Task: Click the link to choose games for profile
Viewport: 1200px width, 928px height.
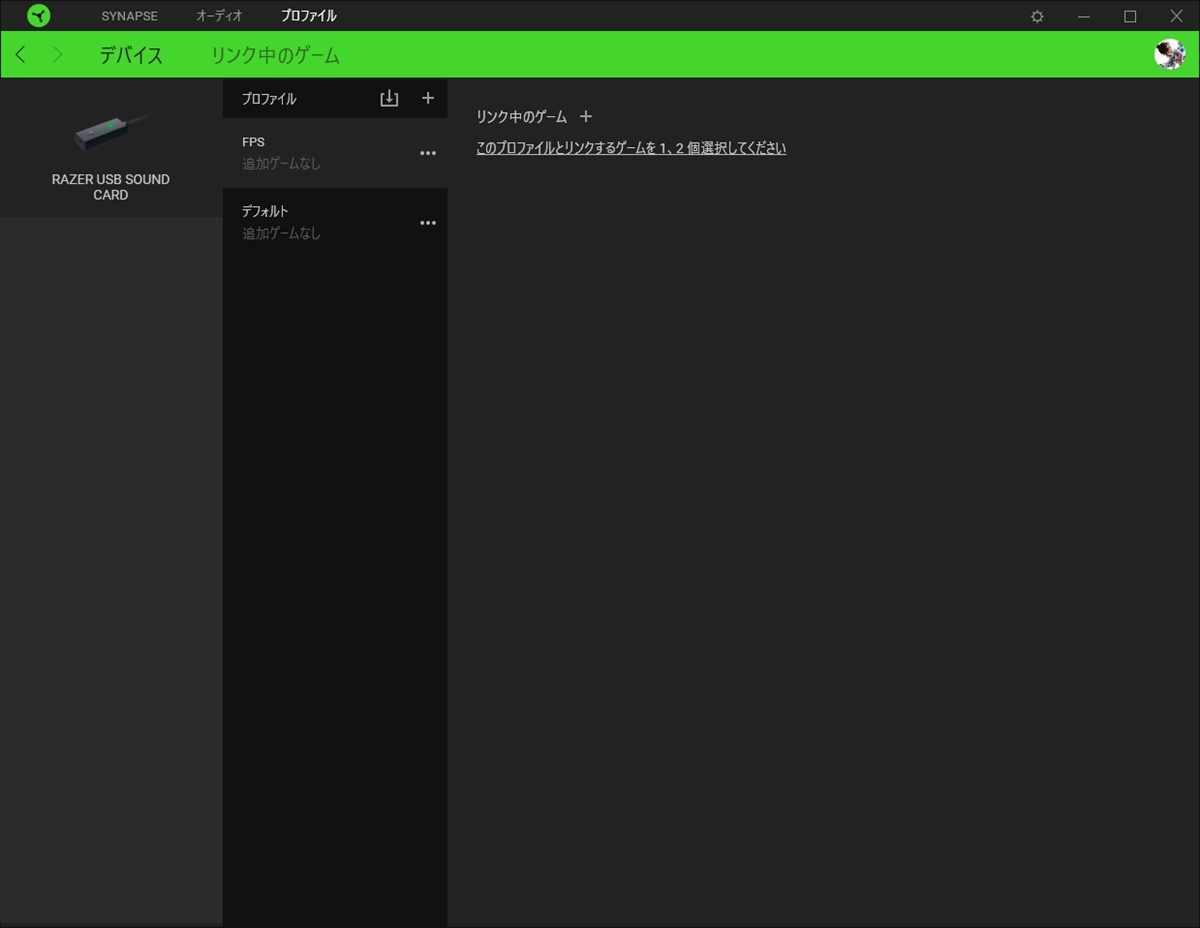Action: pos(631,148)
